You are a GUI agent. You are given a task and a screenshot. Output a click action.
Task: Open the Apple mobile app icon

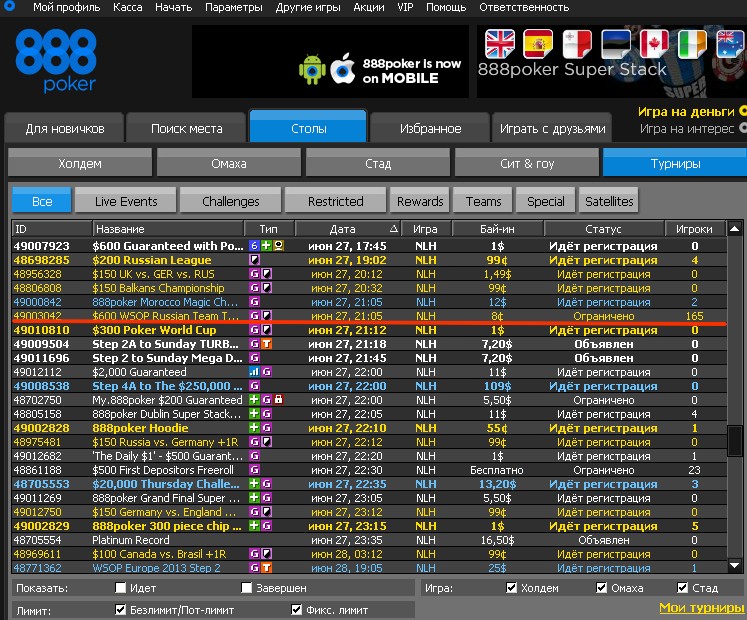click(343, 68)
